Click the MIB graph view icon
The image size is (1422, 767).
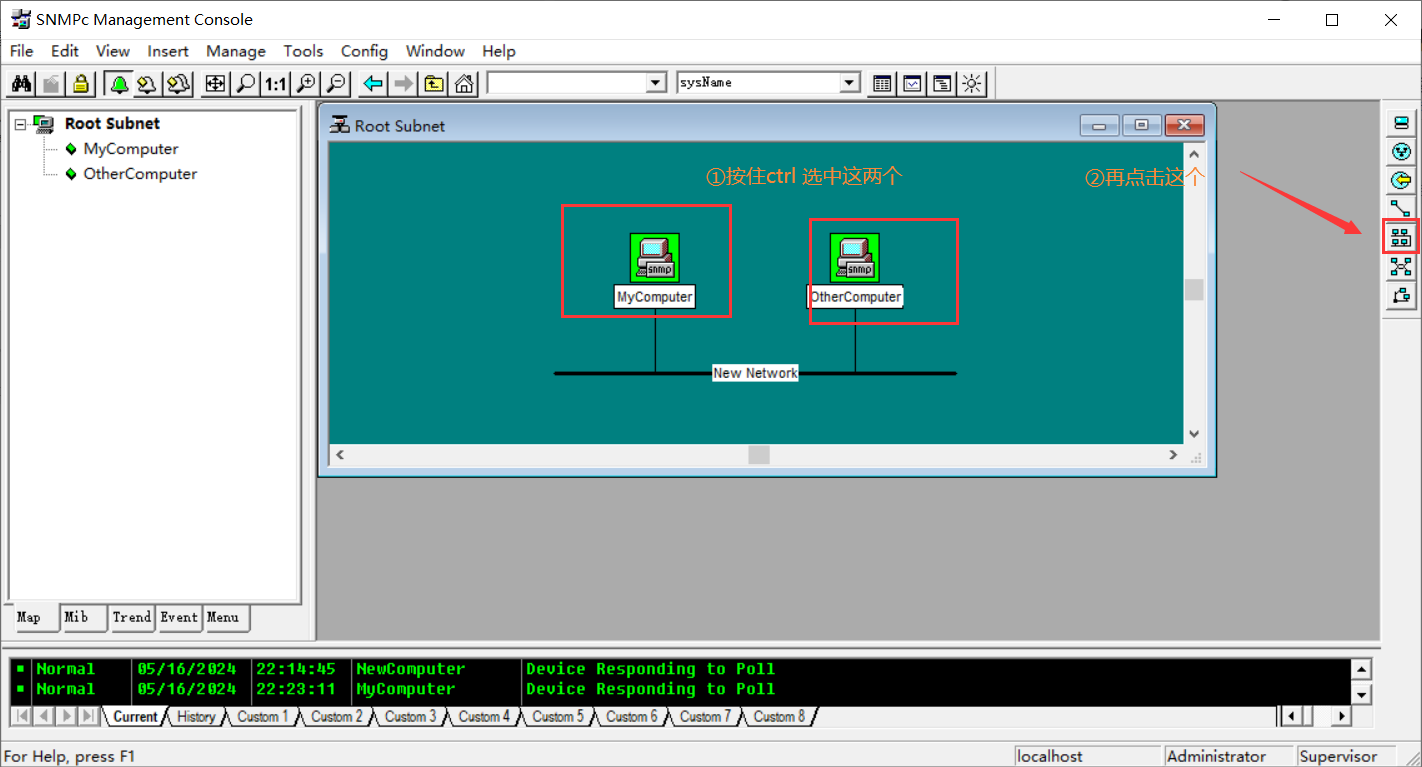(x=912, y=83)
